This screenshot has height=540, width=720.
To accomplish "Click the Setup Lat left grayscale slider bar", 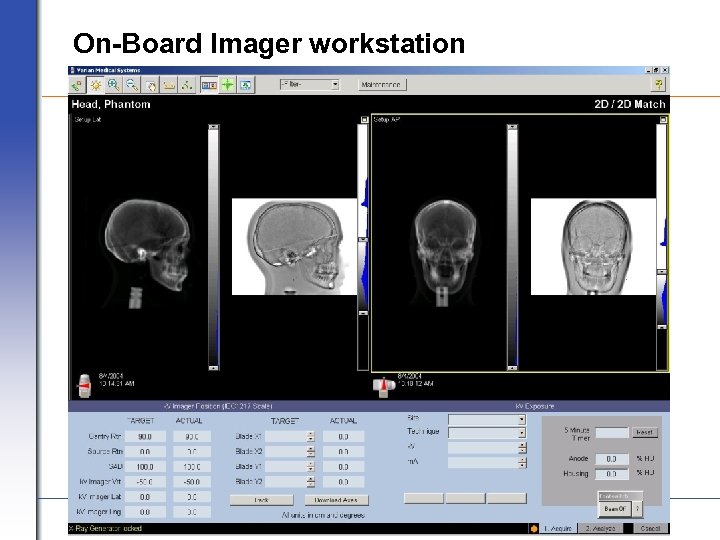I will (x=214, y=247).
